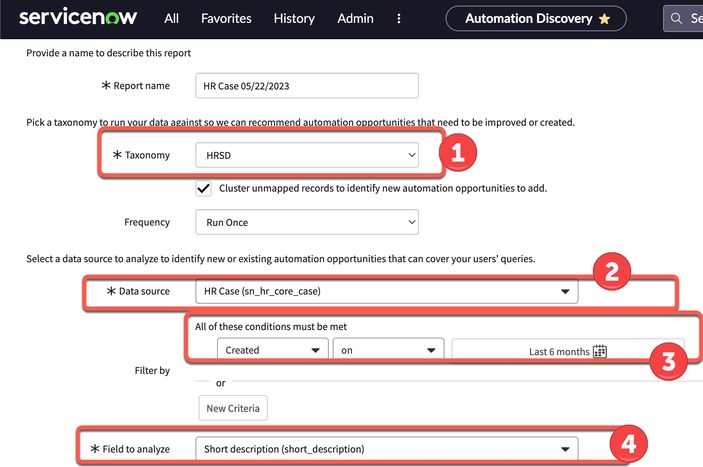
Task: Open the 'on' operator dropdown
Action: [388, 350]
